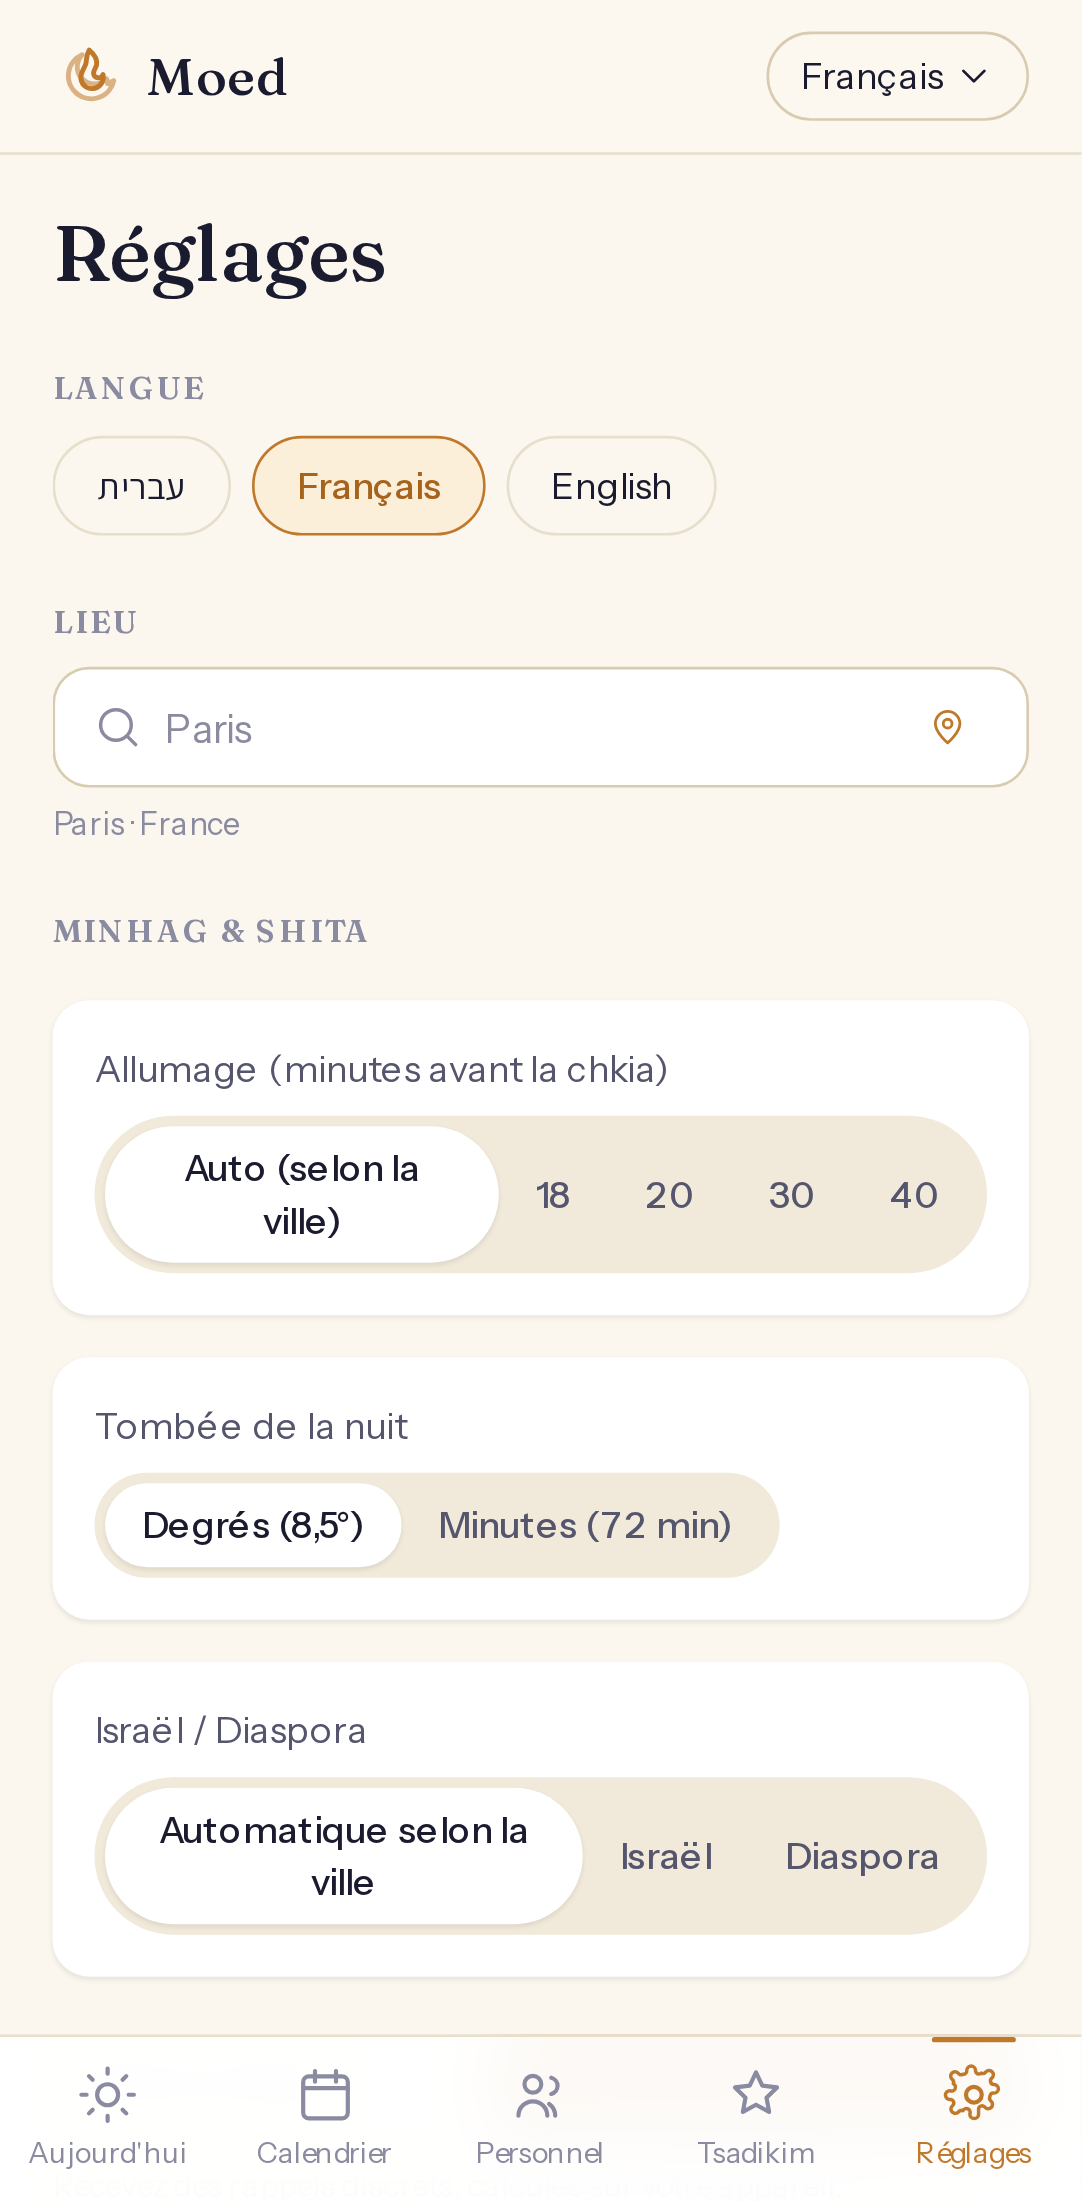Click the magnifier search icon

pos(118,727)
